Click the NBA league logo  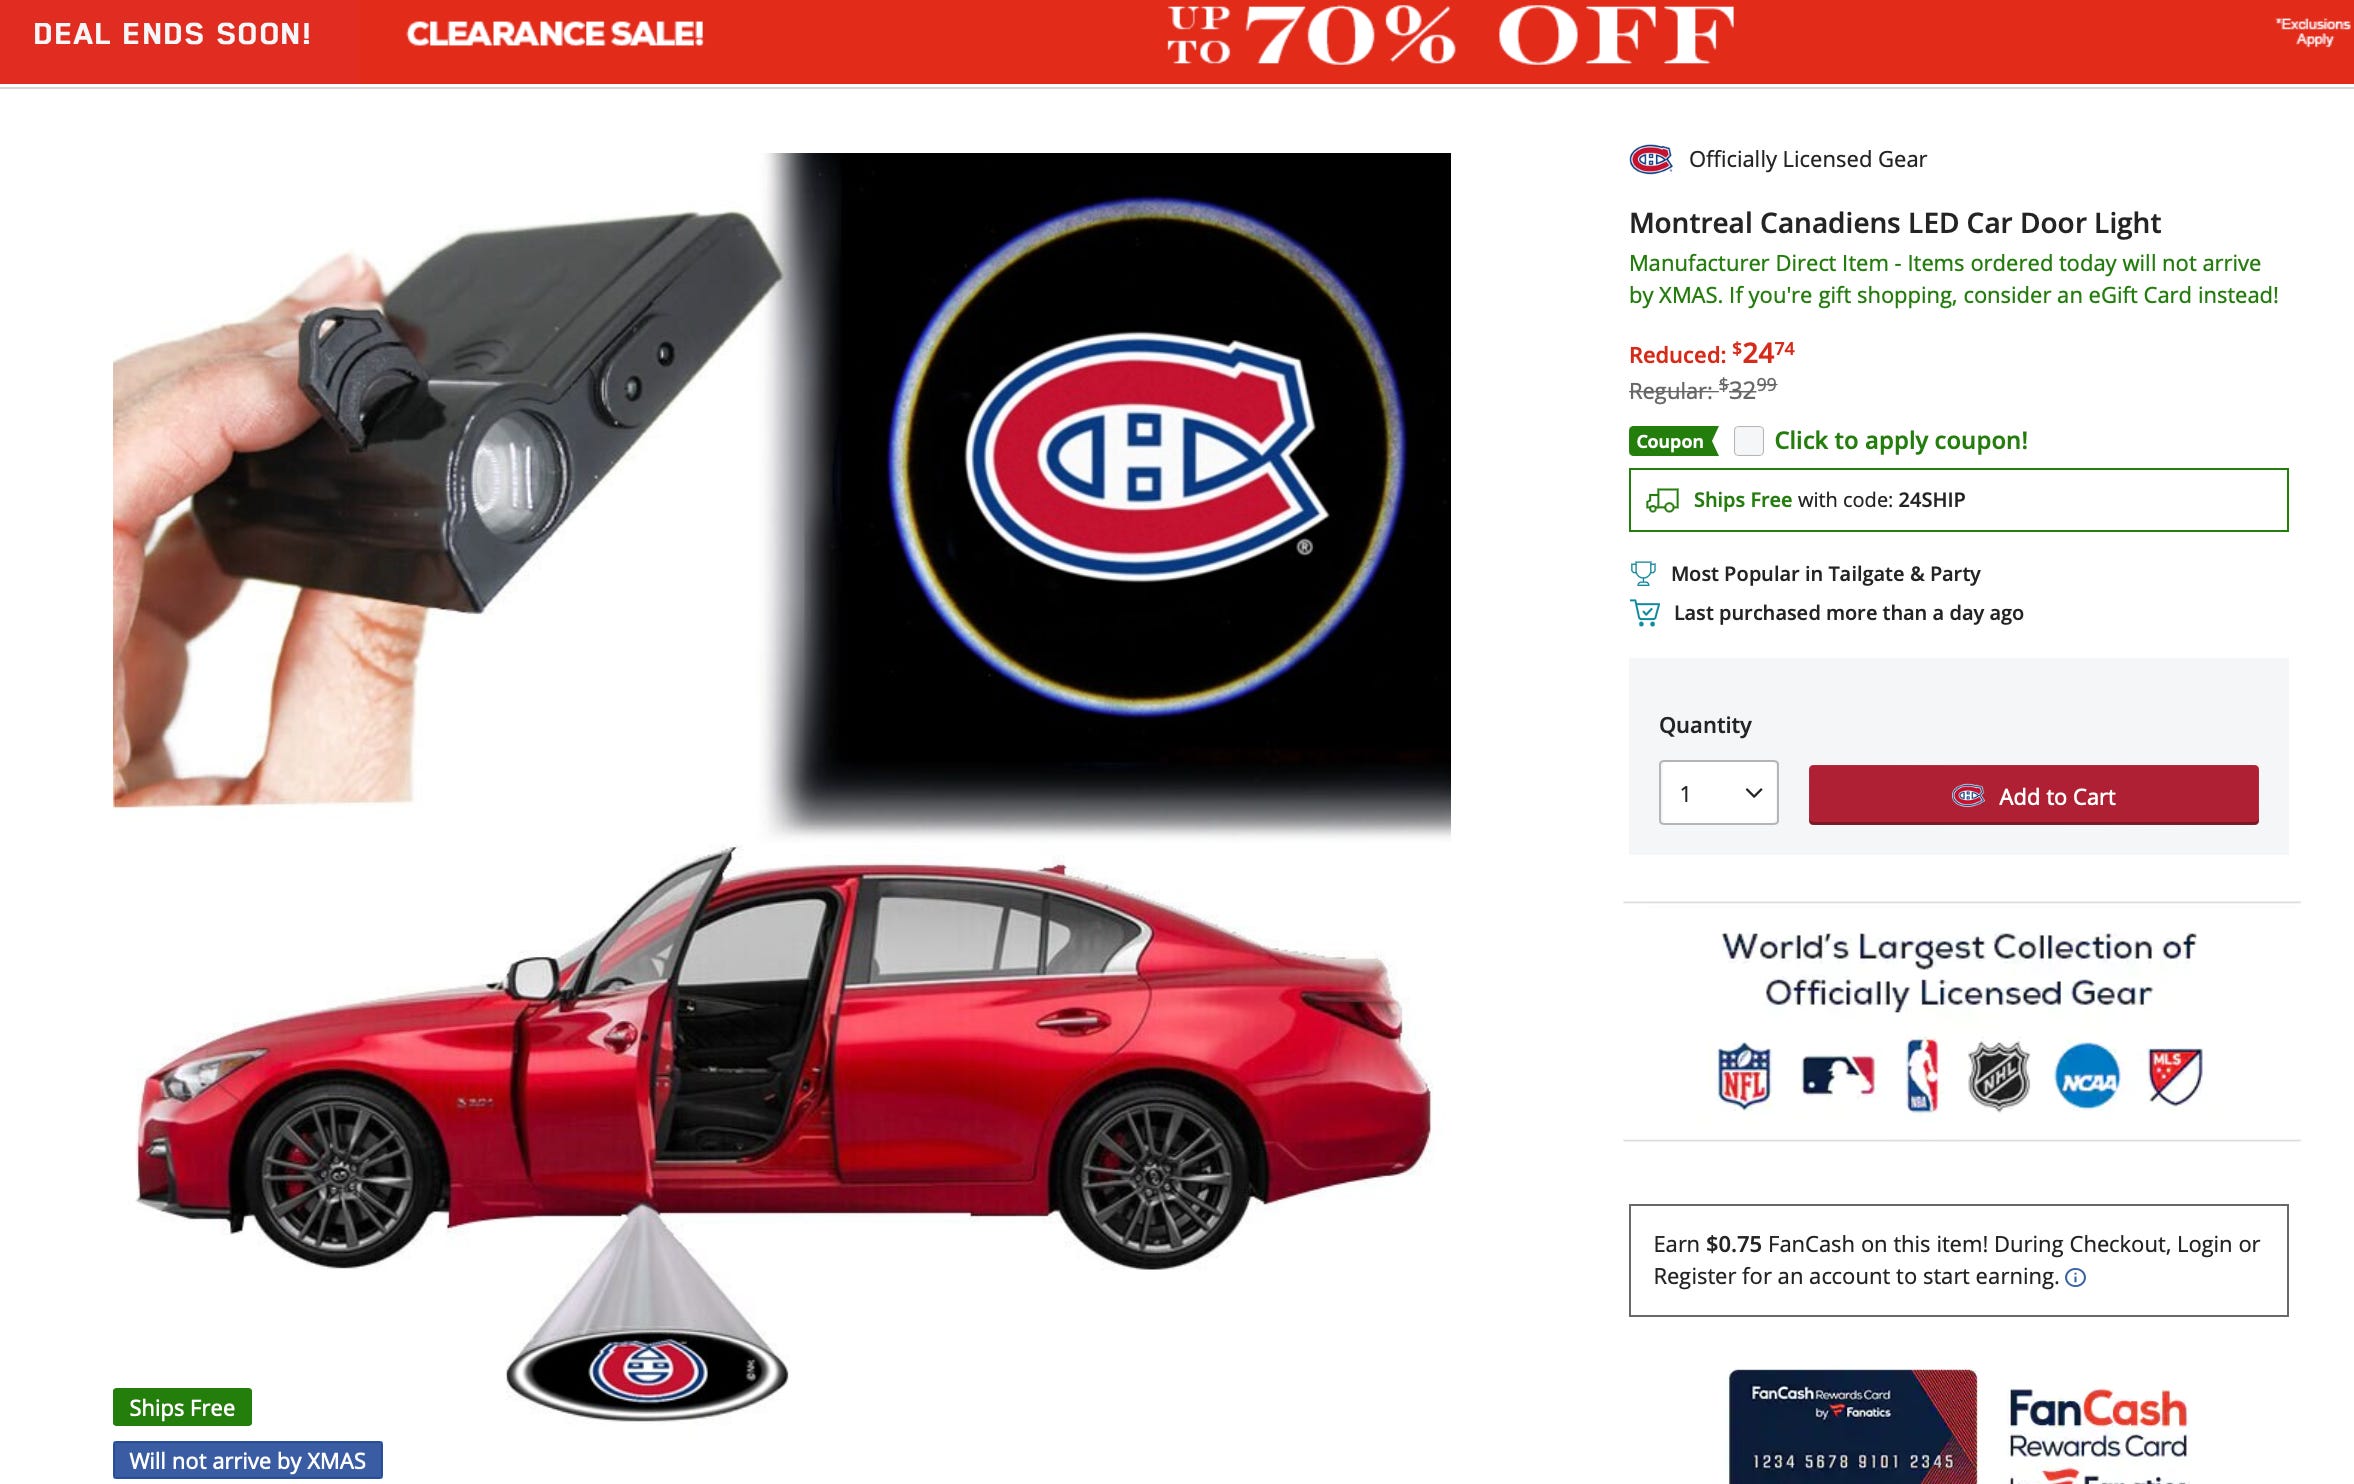coord(1922,1076)
